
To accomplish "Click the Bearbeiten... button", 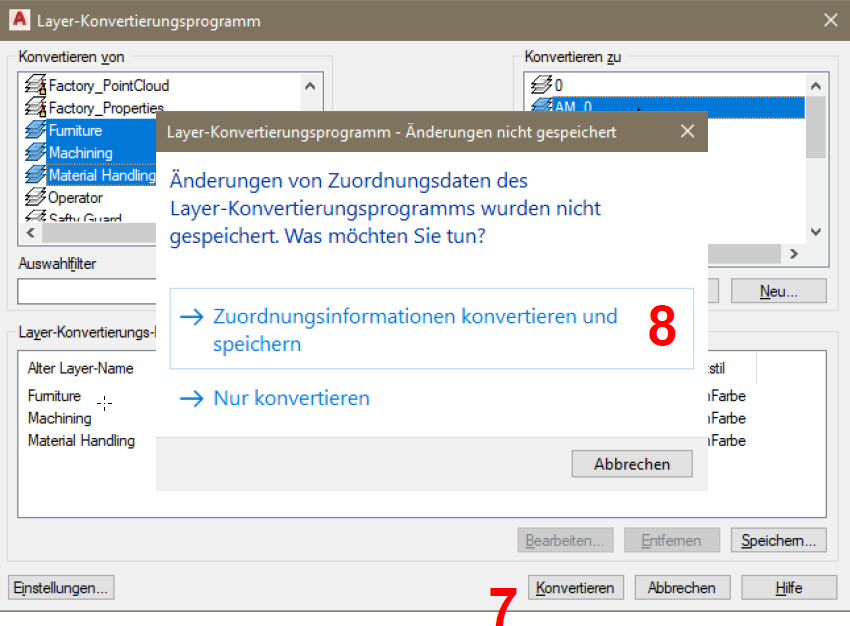I will 565,540.
